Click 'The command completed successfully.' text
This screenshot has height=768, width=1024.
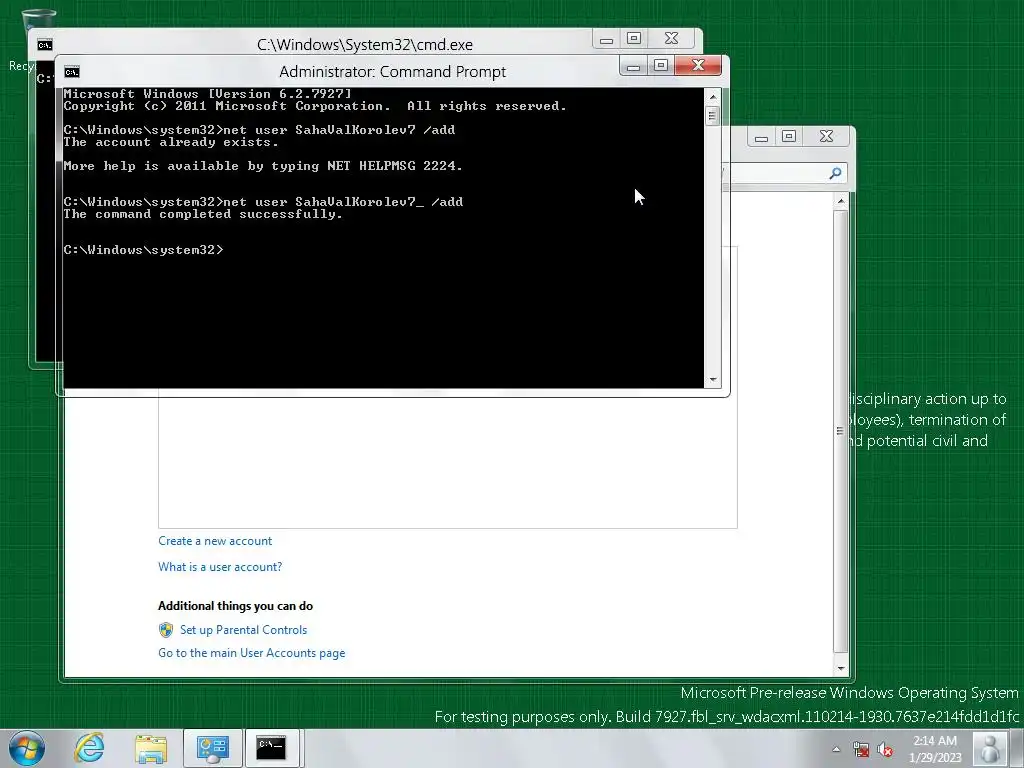tap(202, 214)
